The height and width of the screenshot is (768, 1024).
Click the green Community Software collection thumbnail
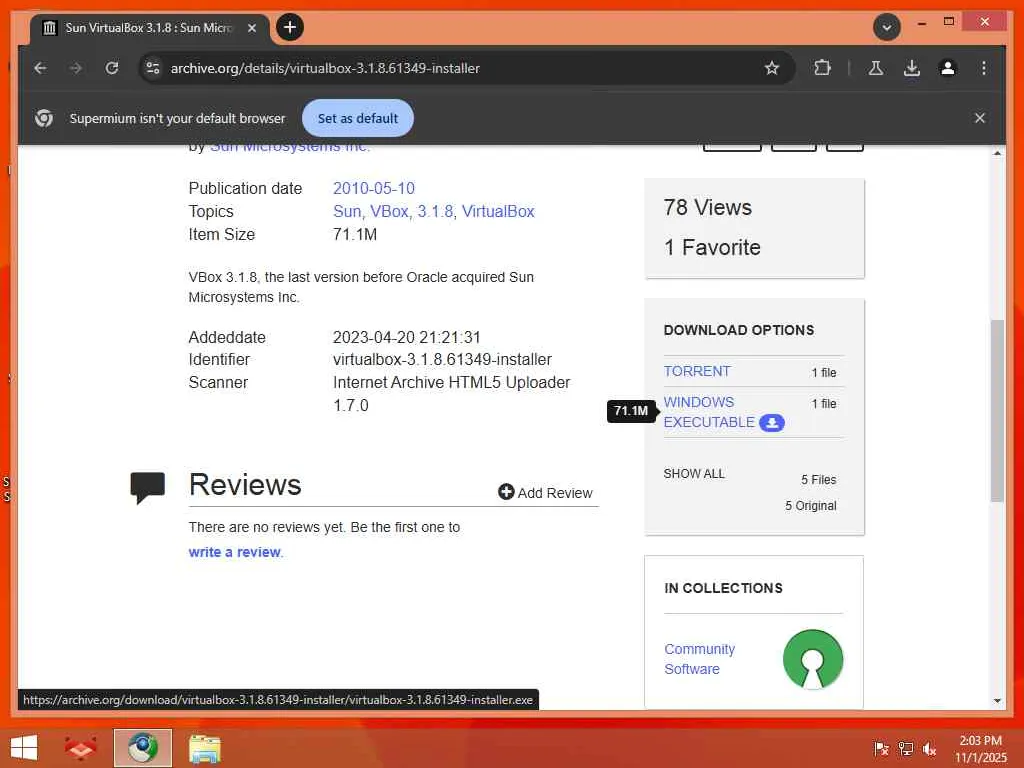pos(813,659)
